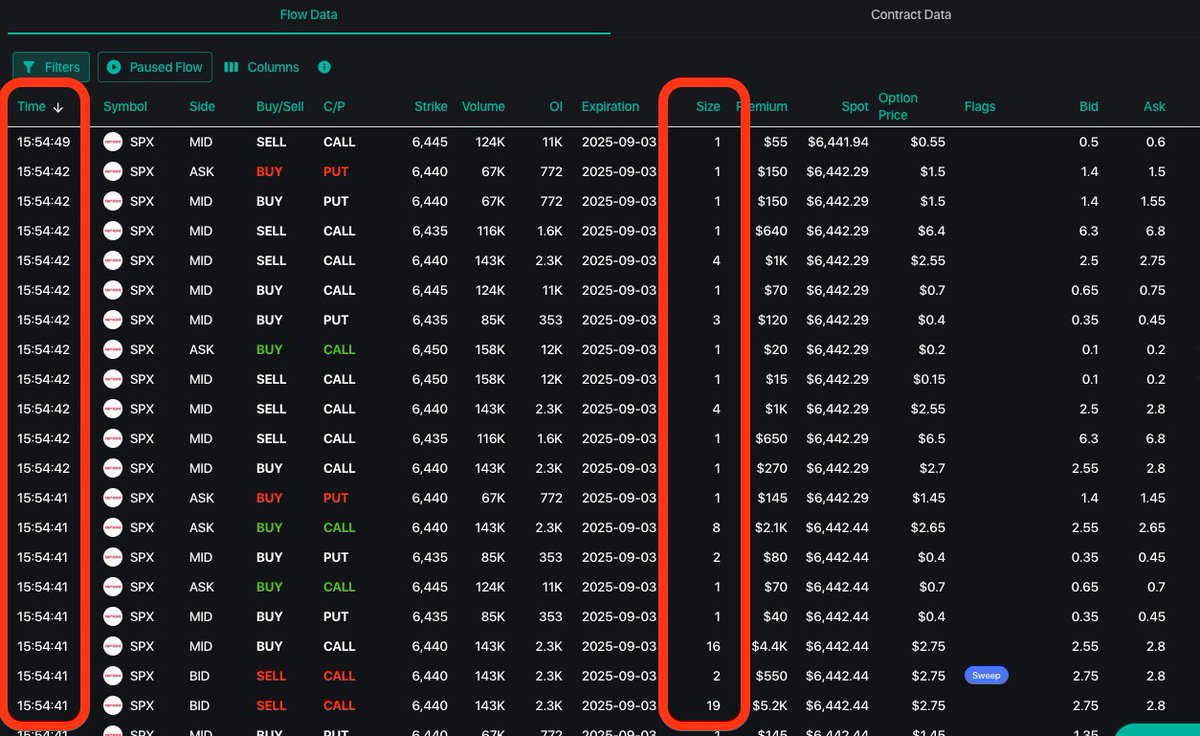Click the SPX ticker badge in the first row

tap(112, 141)
